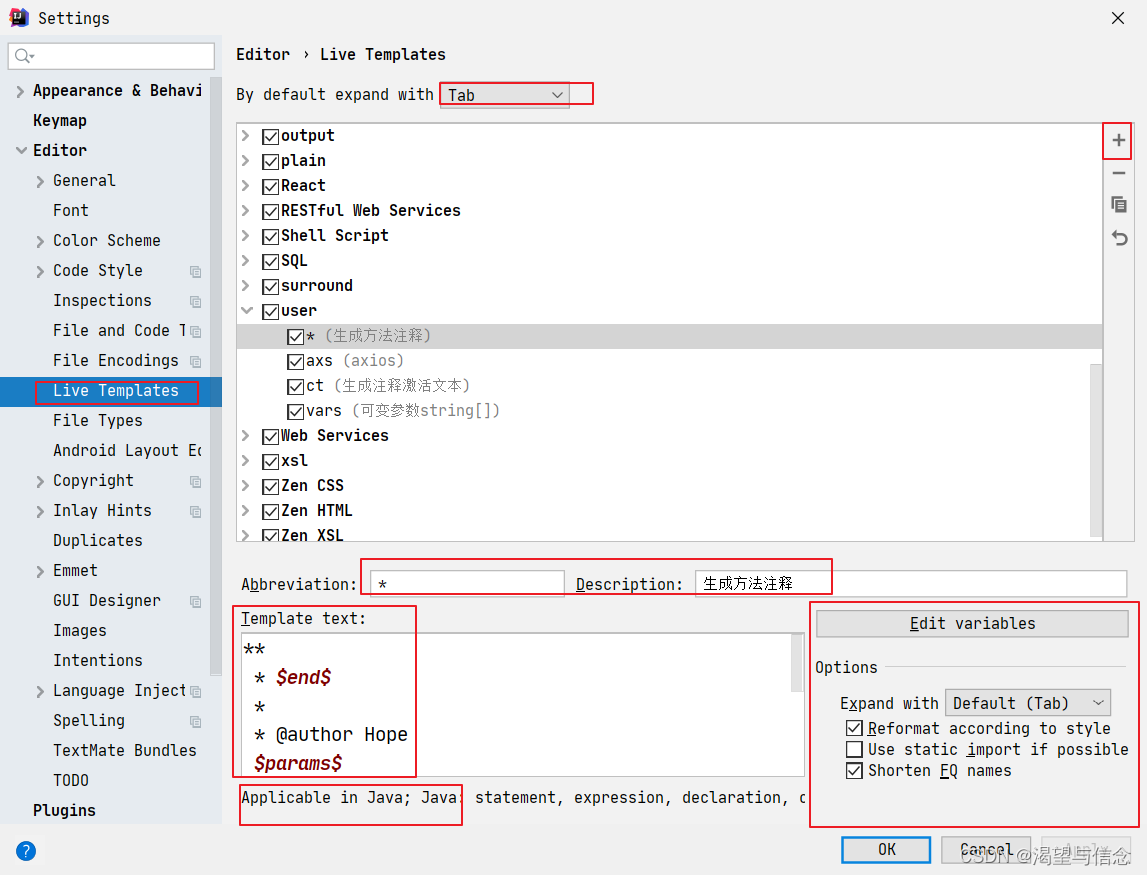Click project-level icon beside Copyright
The height and width of the screenshot is (875, 1147).
(195, 481)
